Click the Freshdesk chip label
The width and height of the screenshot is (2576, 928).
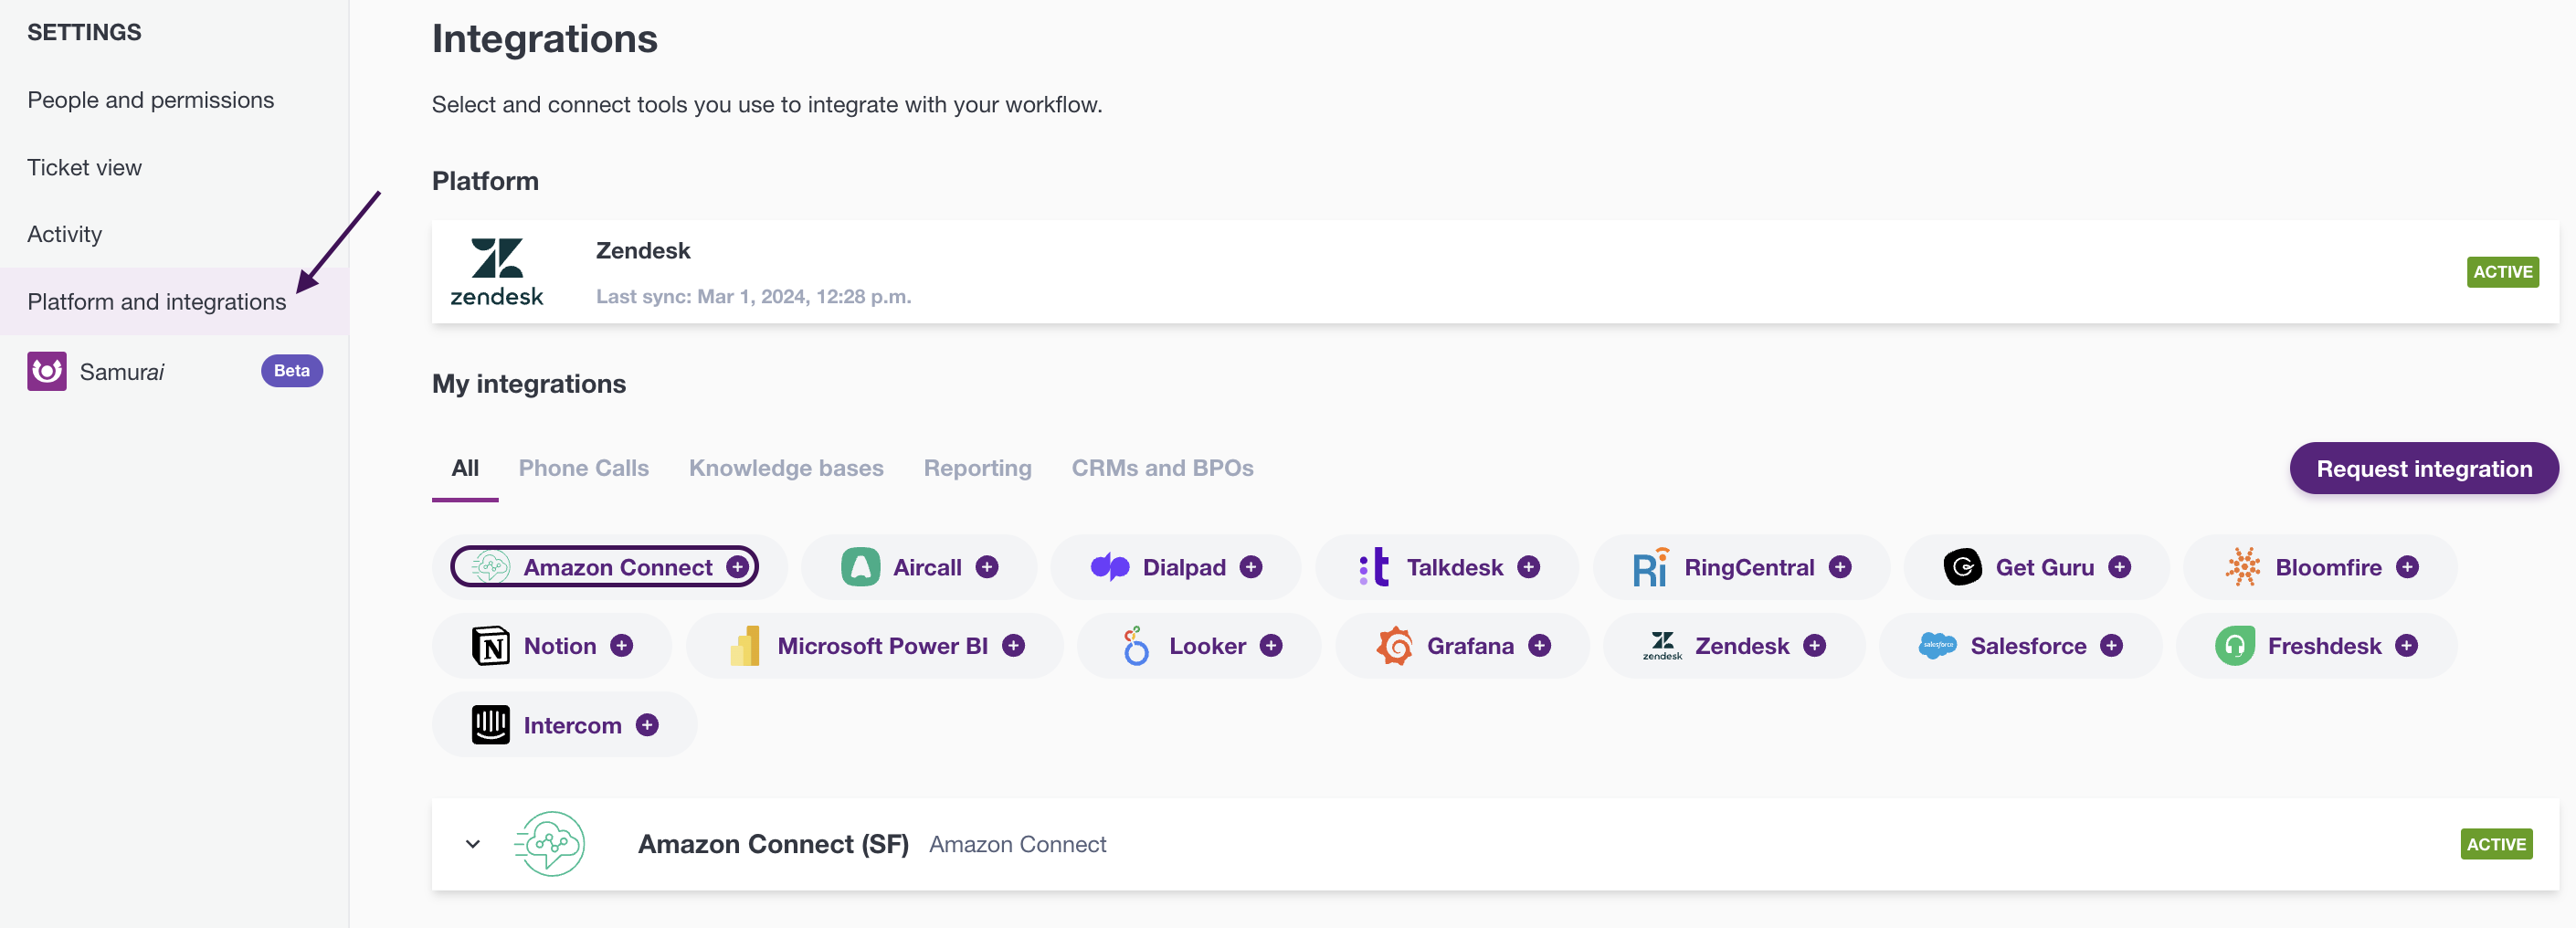pyautogui.click(x=2324, y=646)
